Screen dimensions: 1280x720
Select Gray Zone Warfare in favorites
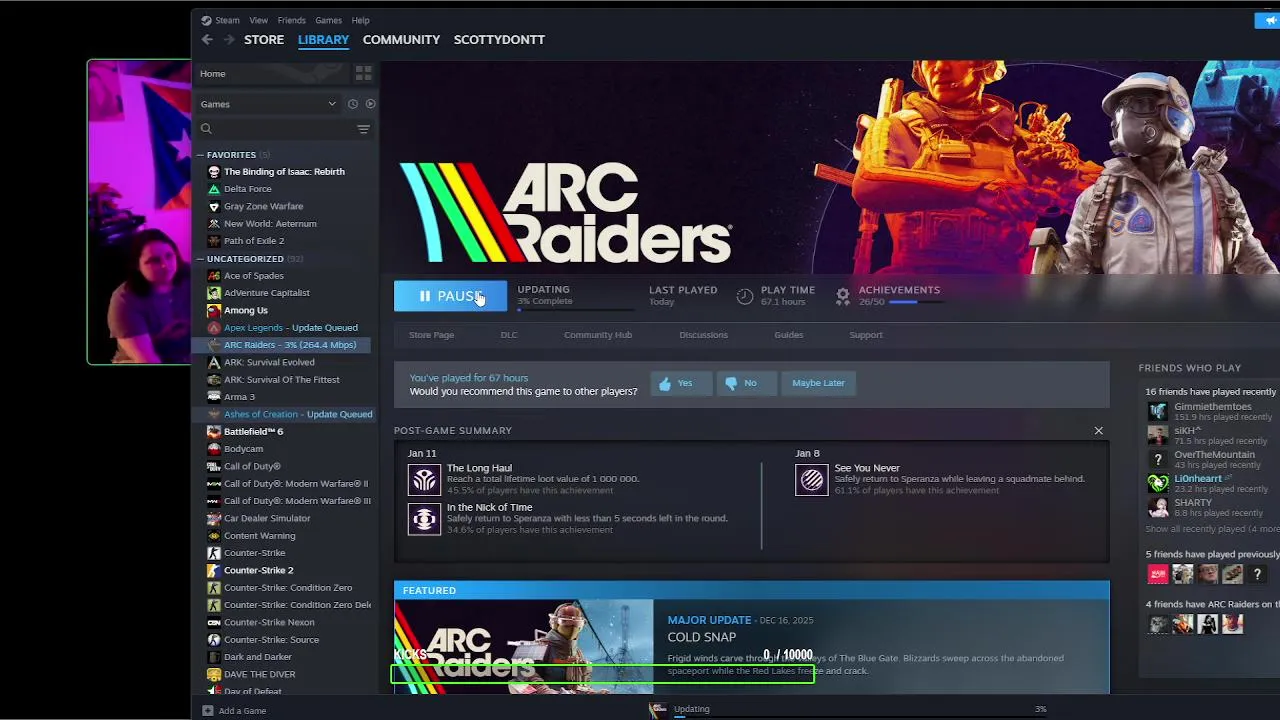point(263,206)
